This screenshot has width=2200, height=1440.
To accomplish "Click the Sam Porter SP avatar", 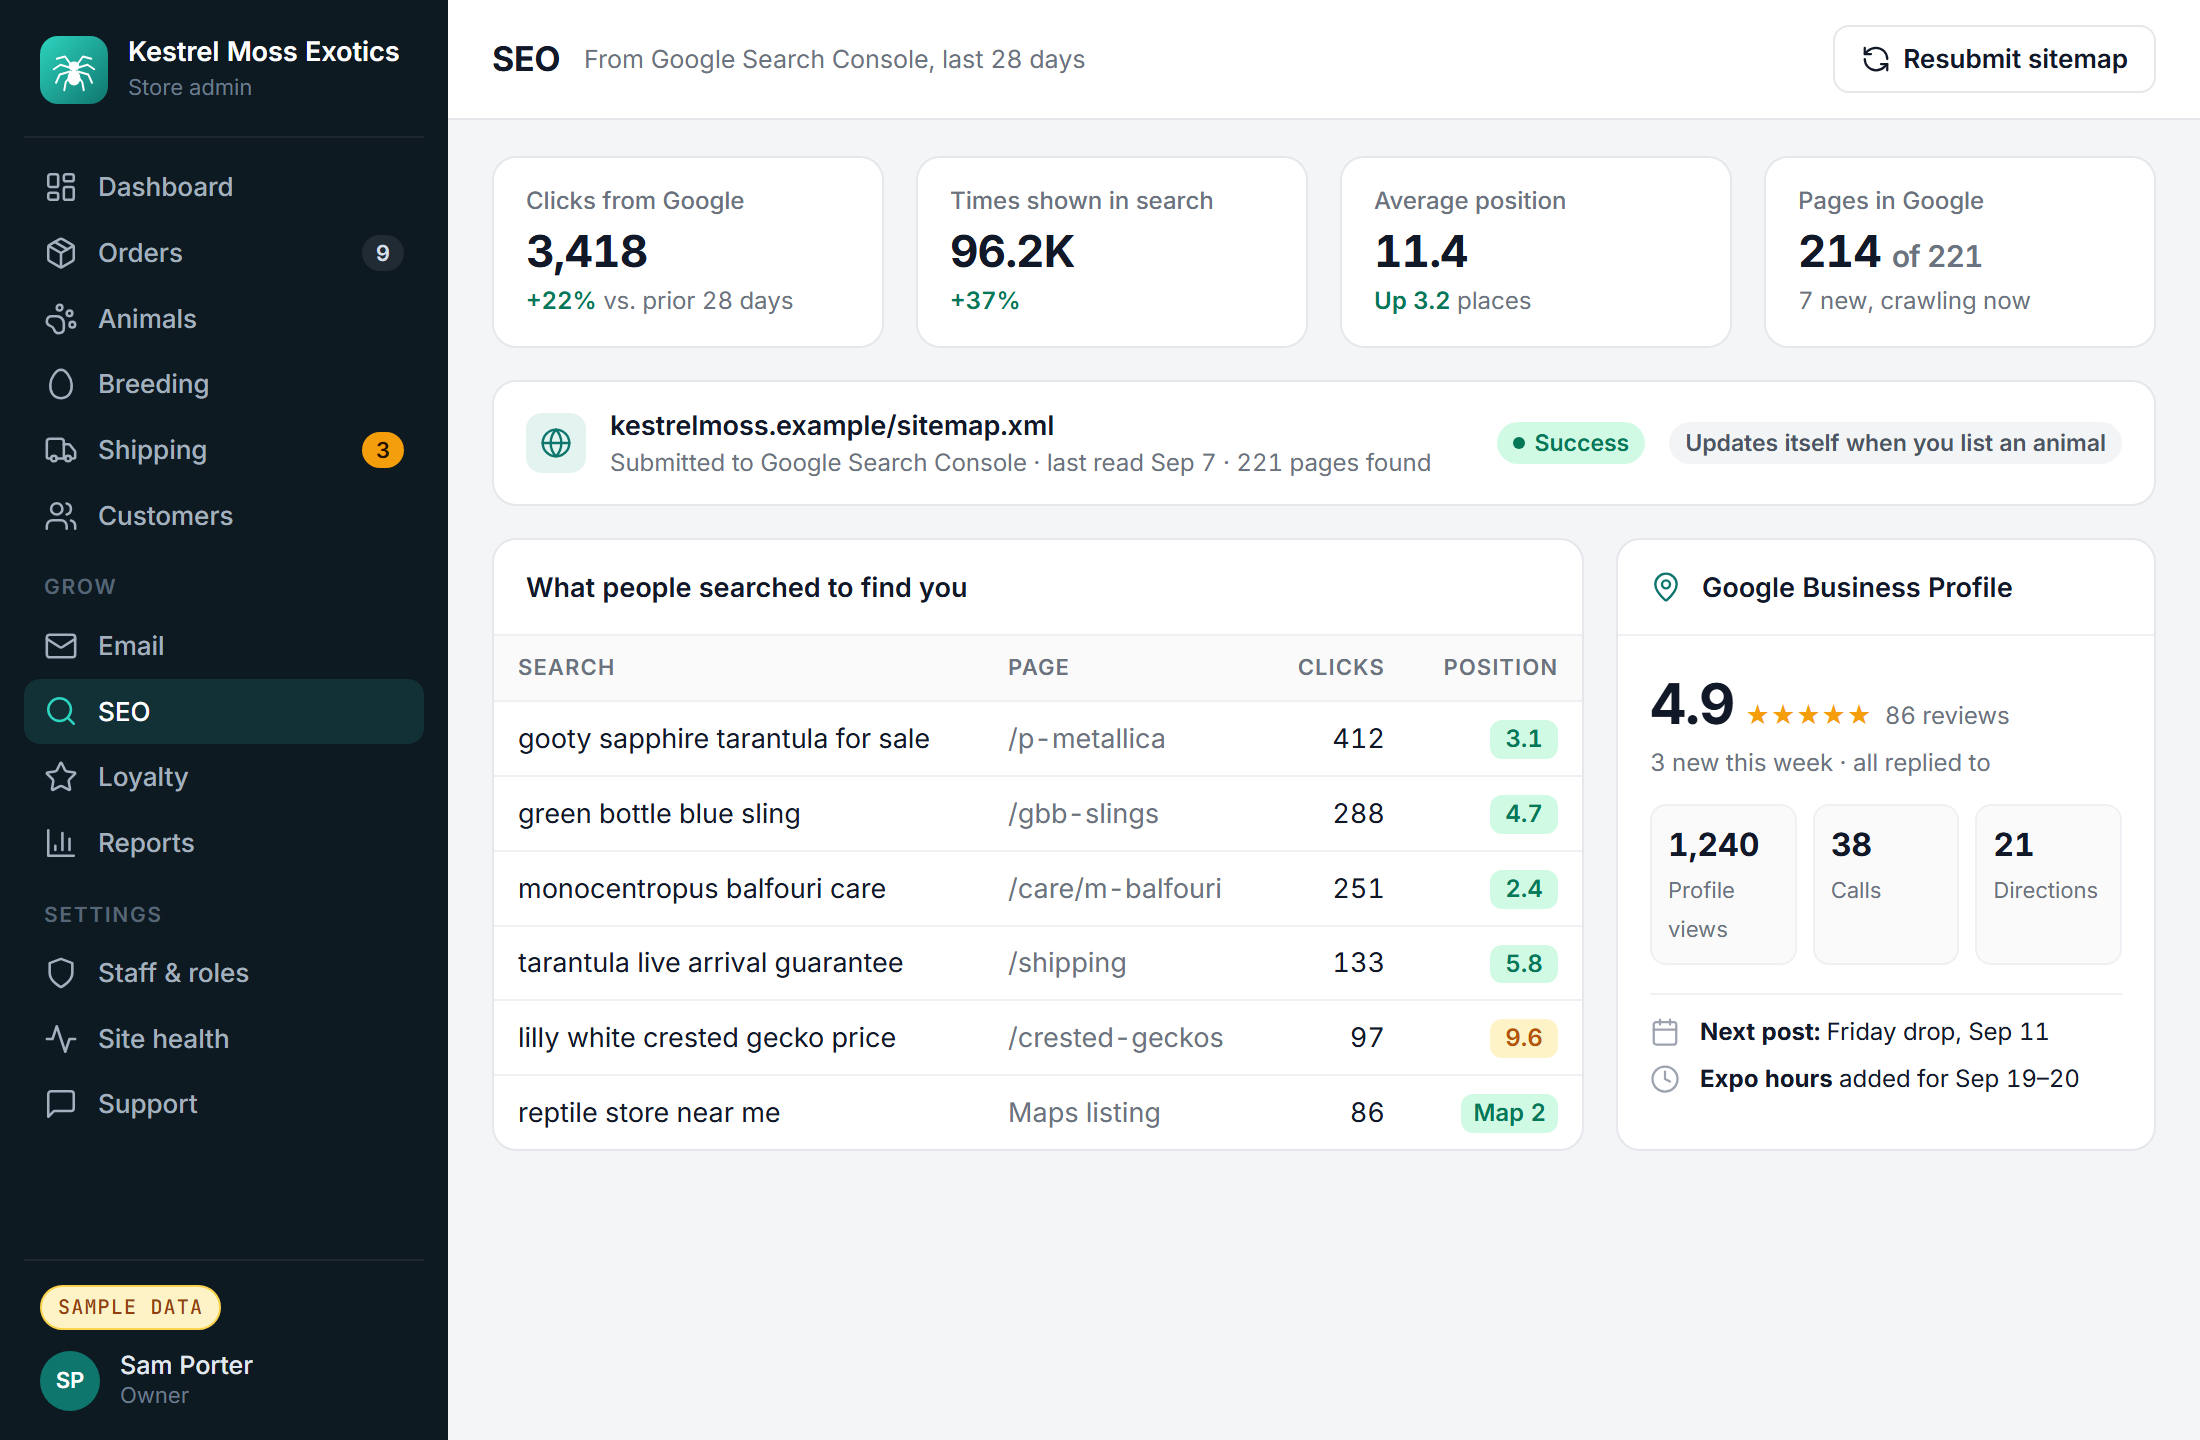I will point(70,1380).
